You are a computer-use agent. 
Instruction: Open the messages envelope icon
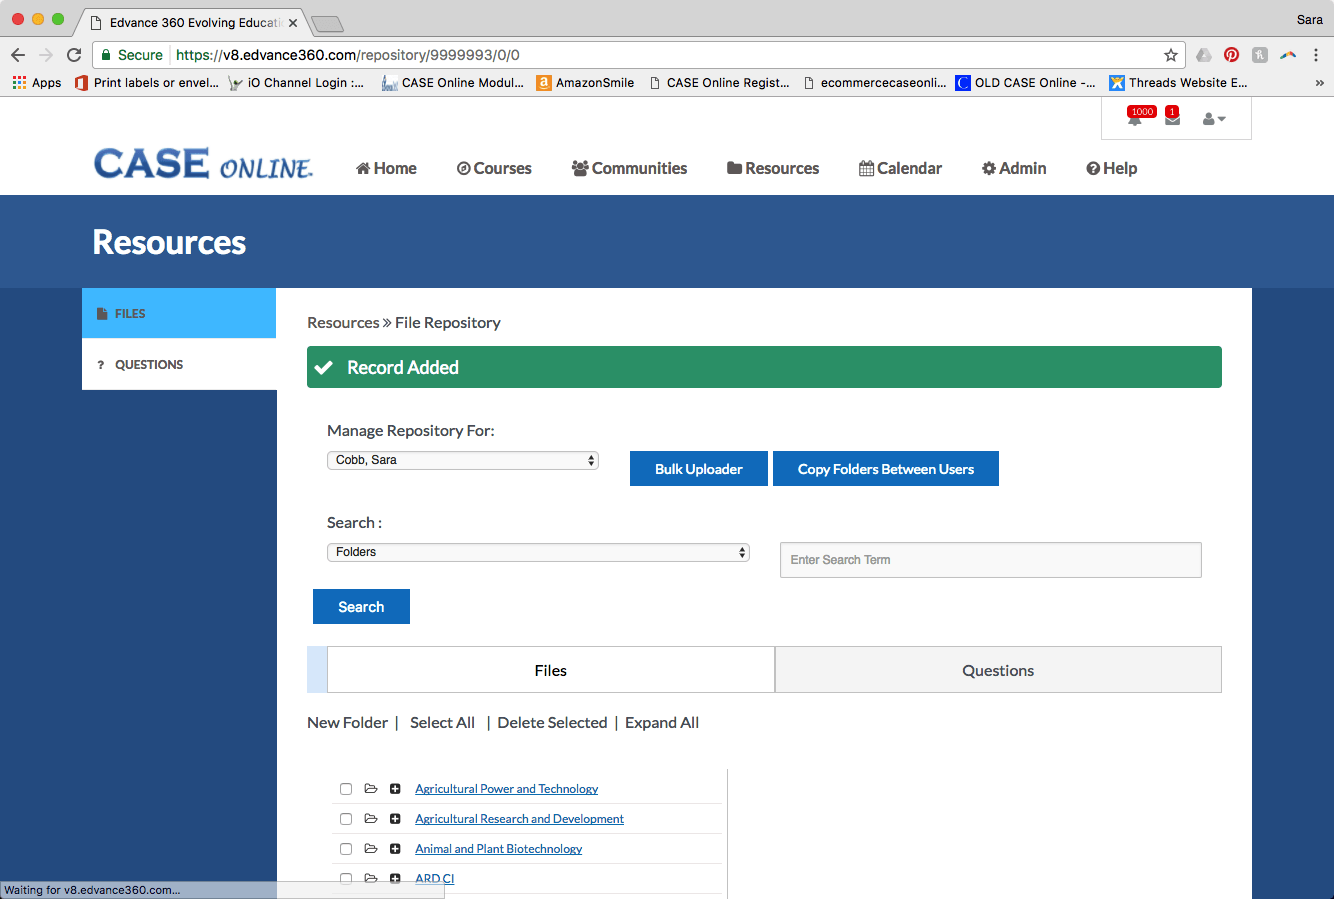pos(1172,119)
